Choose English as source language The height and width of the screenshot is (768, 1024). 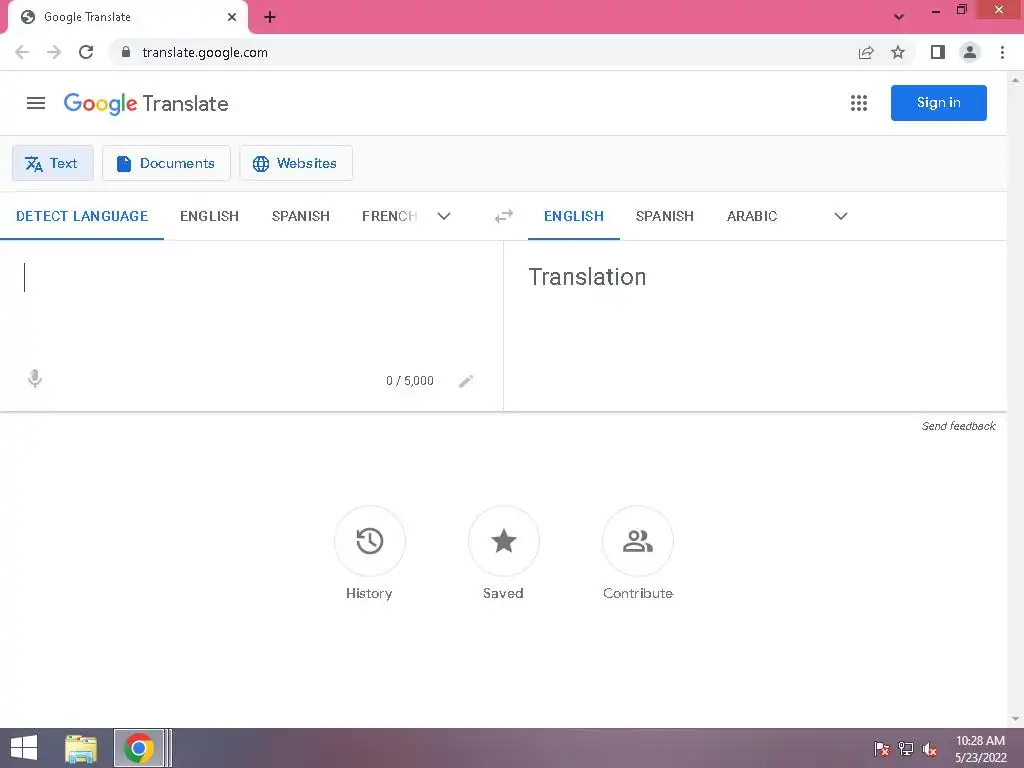210,216
